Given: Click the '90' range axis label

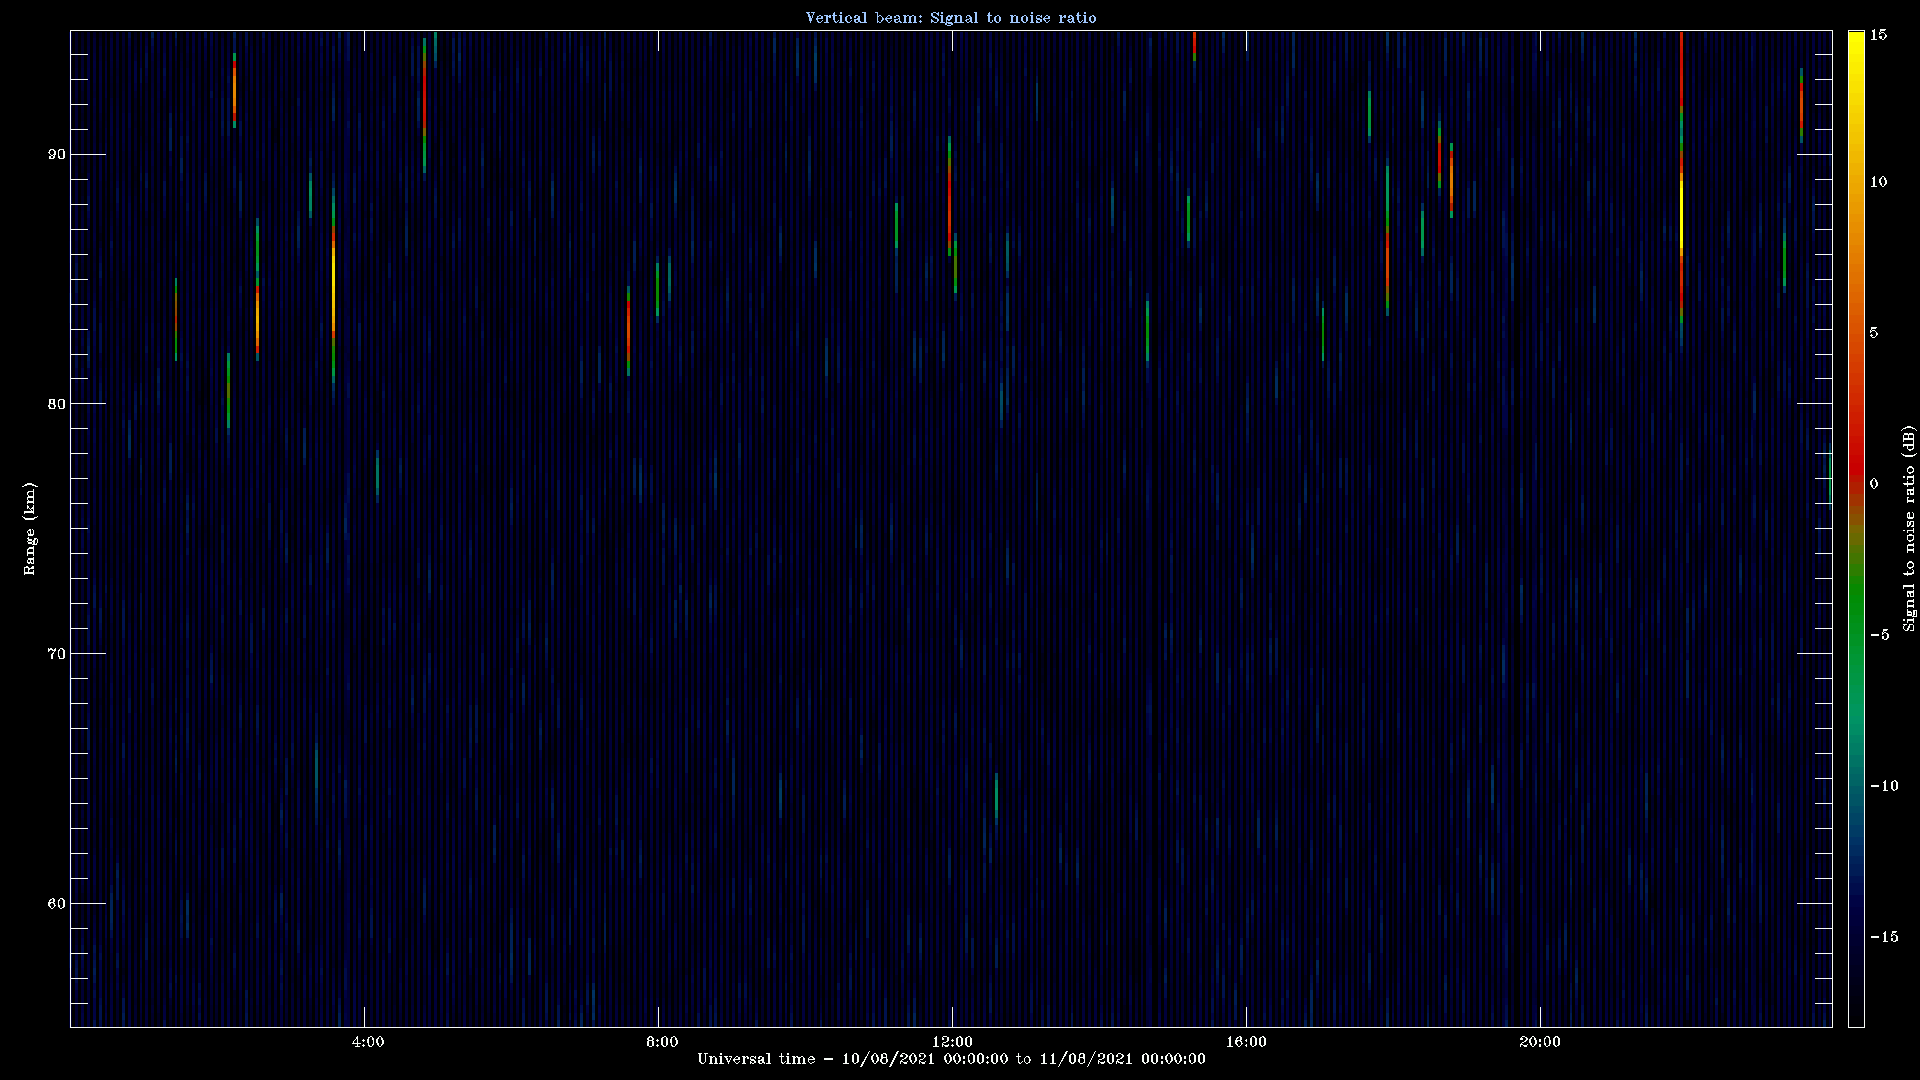Looking at the screenshot, I should 55,154.
